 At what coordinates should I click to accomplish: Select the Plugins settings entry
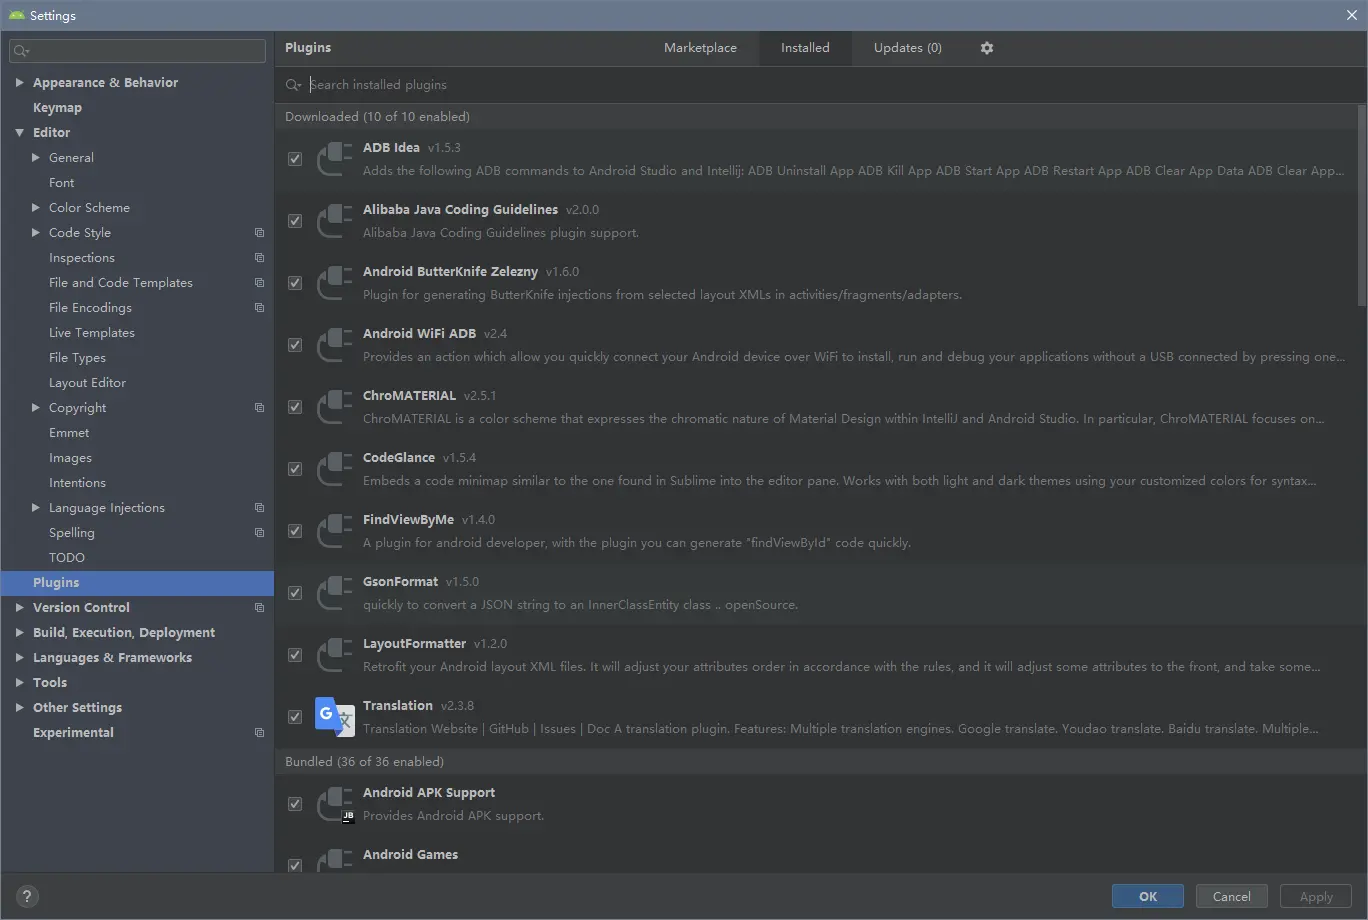click(137, 583)
